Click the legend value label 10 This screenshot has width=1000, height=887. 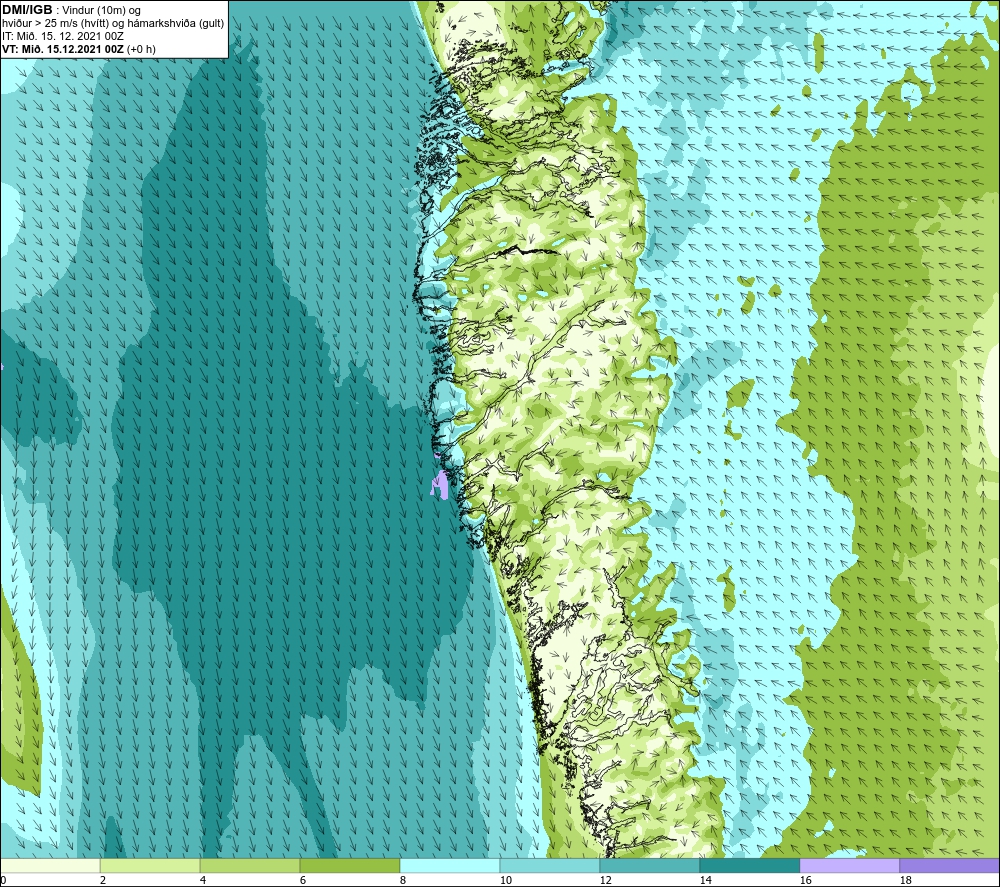[506, 881]
